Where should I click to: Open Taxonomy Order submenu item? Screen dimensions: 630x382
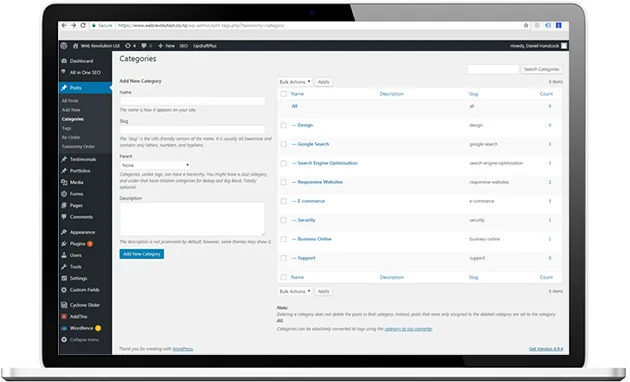click(x=78, y=147)
